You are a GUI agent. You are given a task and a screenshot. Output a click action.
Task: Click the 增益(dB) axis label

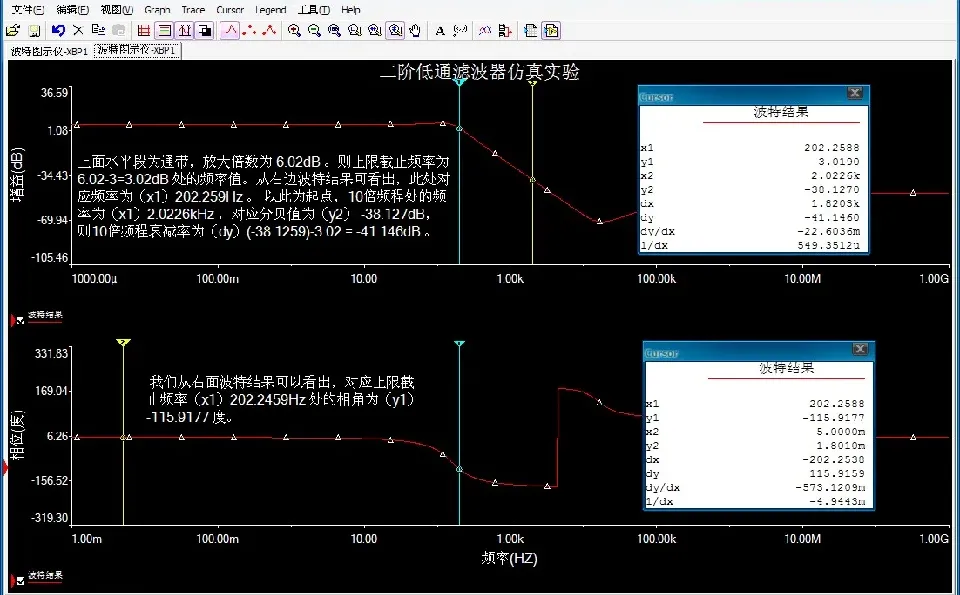(x=17, y=175)
